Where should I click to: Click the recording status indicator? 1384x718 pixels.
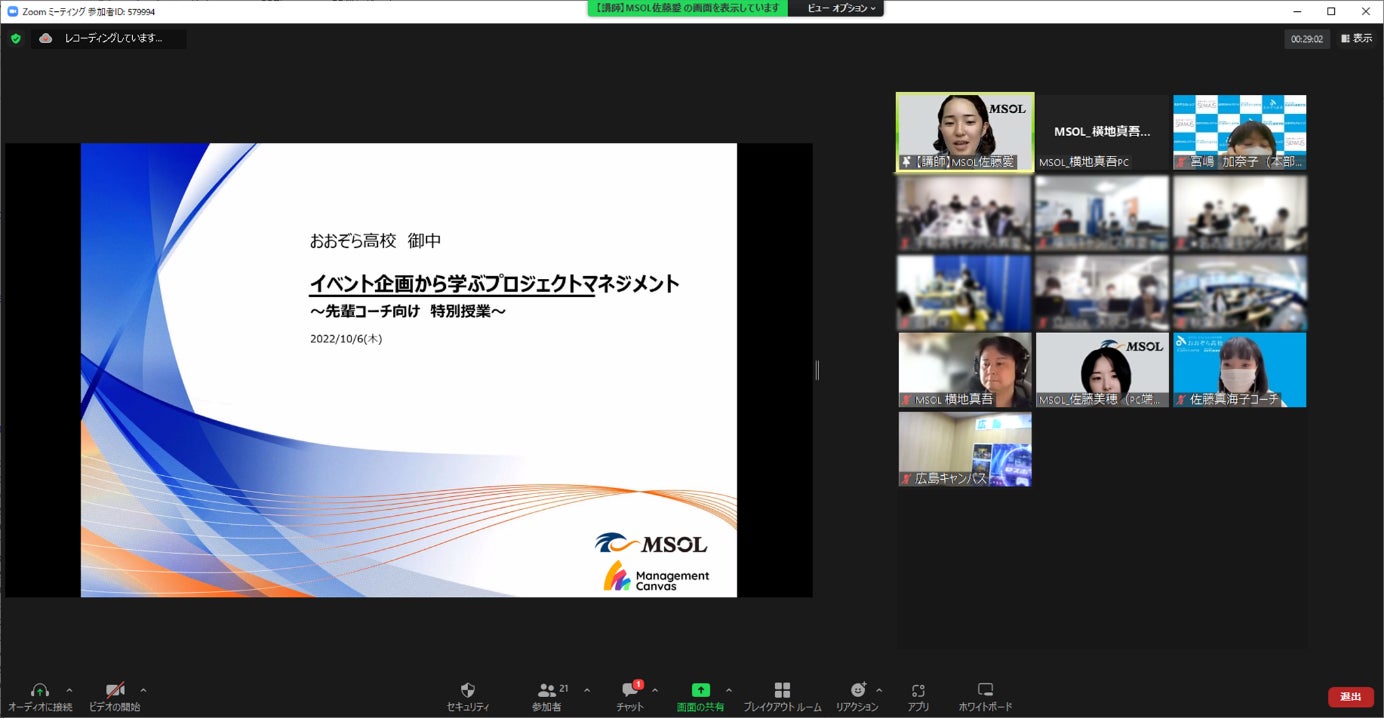pyautogui.click(x=109, y=39)
